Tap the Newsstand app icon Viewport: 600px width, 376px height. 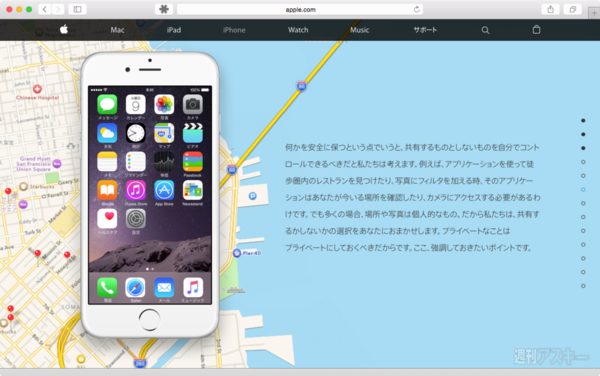(192, 190)
